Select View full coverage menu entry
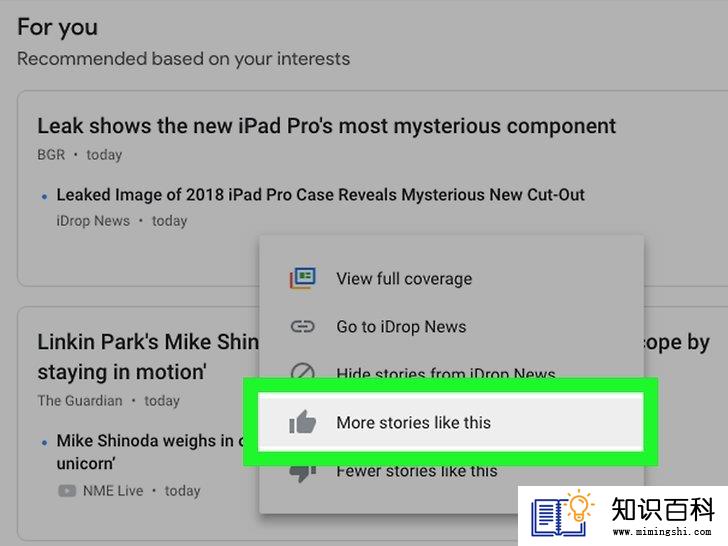The height and width of the screenshot is (546, 728). pyautogui.click(x=451, y=279)
